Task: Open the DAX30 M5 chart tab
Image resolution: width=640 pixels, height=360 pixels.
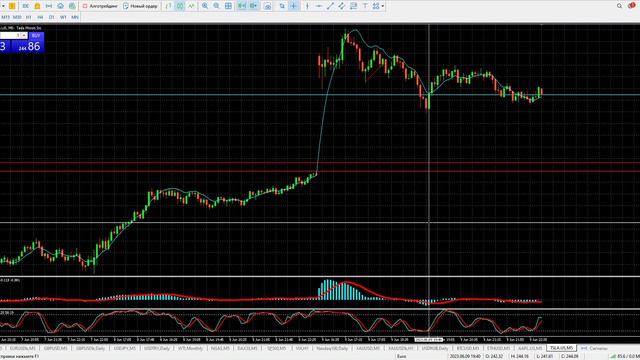Action: [x=247, y=348]
